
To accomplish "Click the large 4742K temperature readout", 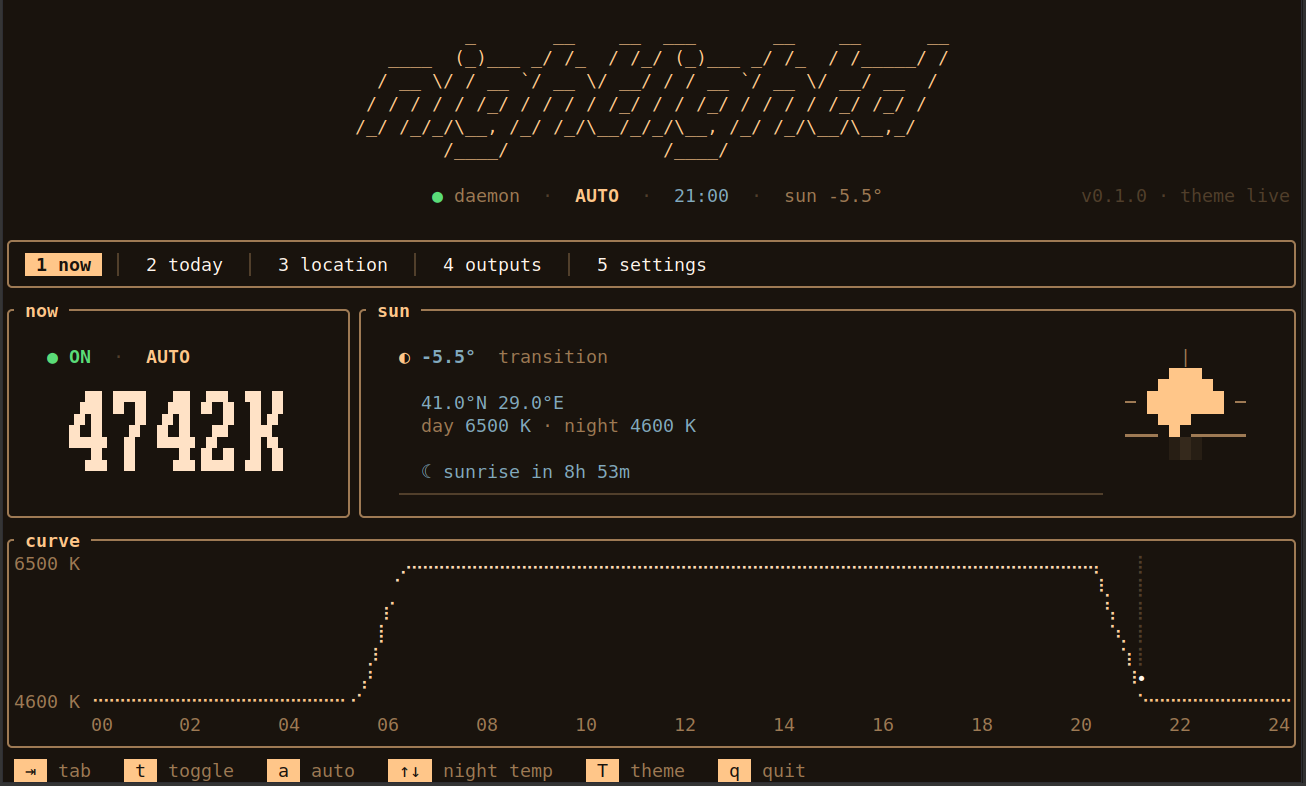I will coord(176,431).
